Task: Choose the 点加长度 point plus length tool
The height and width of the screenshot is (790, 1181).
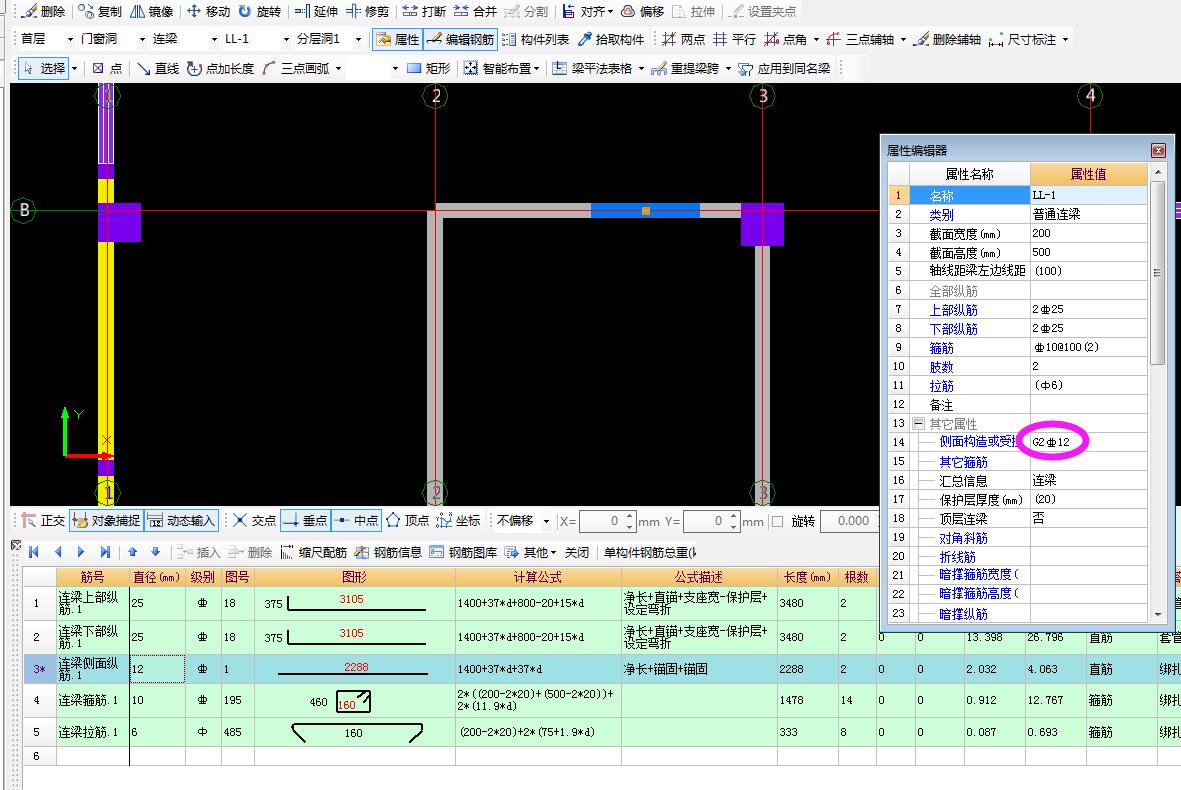Action: click(x=220, y=69)
